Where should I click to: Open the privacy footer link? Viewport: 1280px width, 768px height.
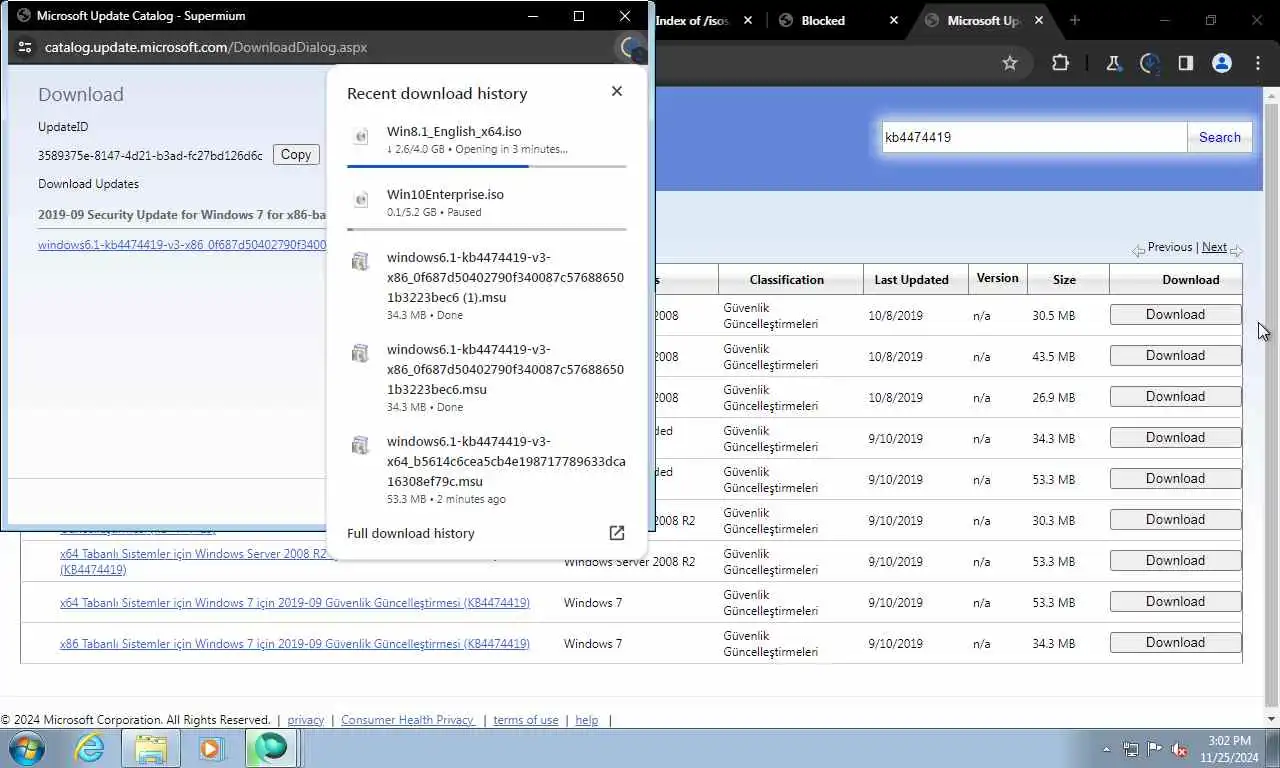(x=306, y=720)
